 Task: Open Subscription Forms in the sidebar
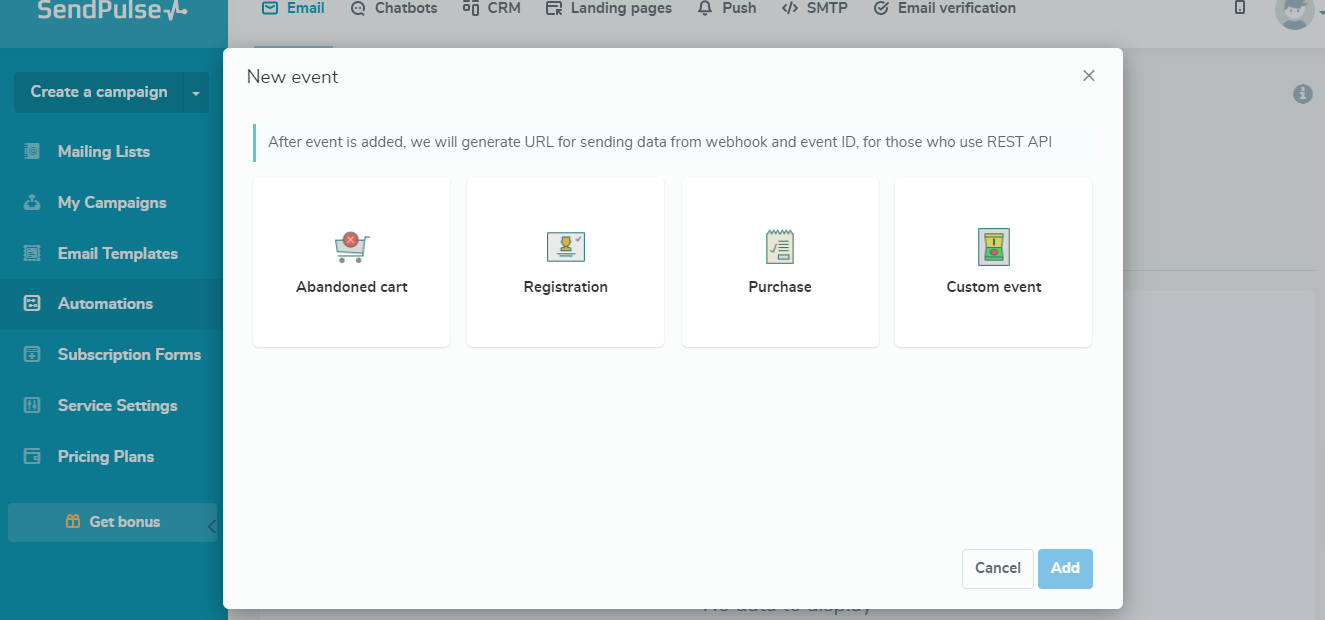pyautogui.click(x=129, y=355)
